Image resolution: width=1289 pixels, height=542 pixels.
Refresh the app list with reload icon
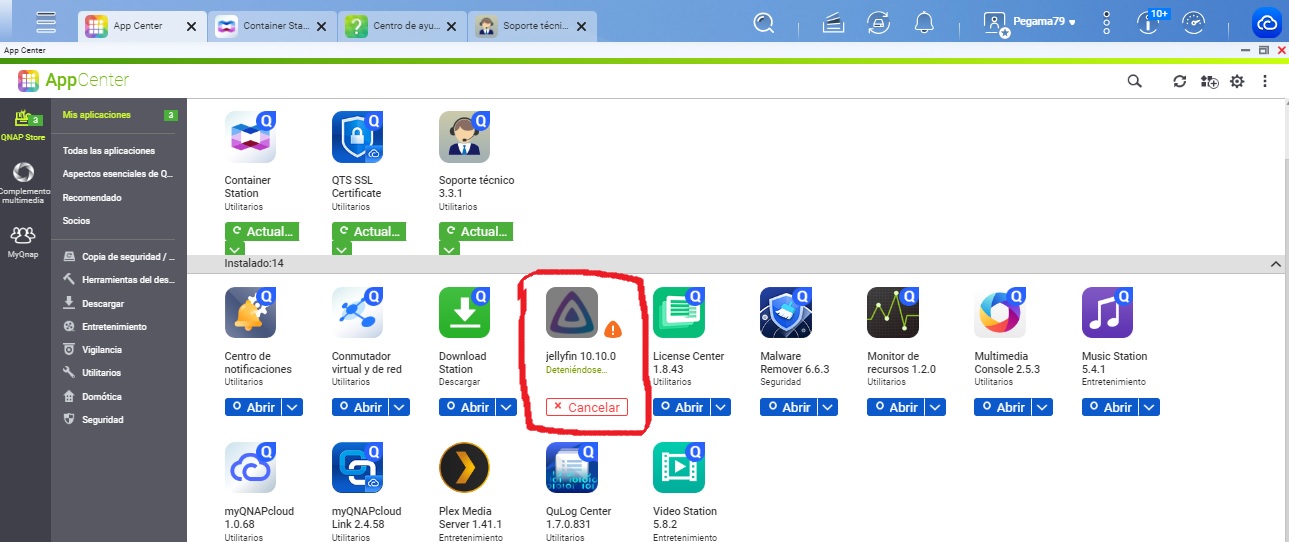[x=1180, y=82]
